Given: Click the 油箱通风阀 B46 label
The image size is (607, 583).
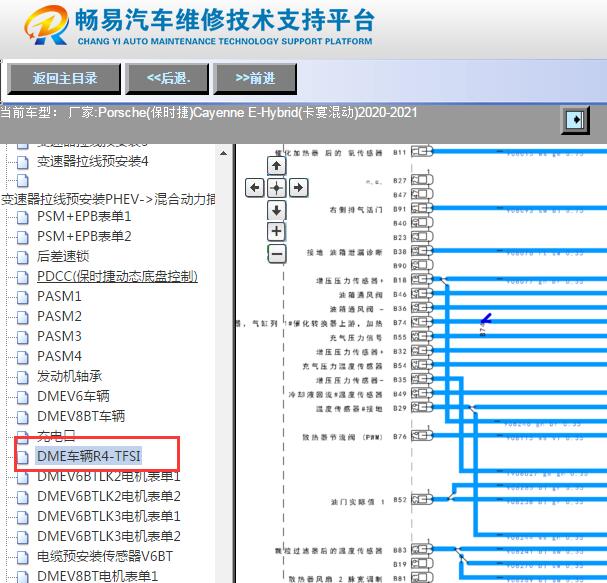Looking at the screenshot, I should (x=361, y=295).
